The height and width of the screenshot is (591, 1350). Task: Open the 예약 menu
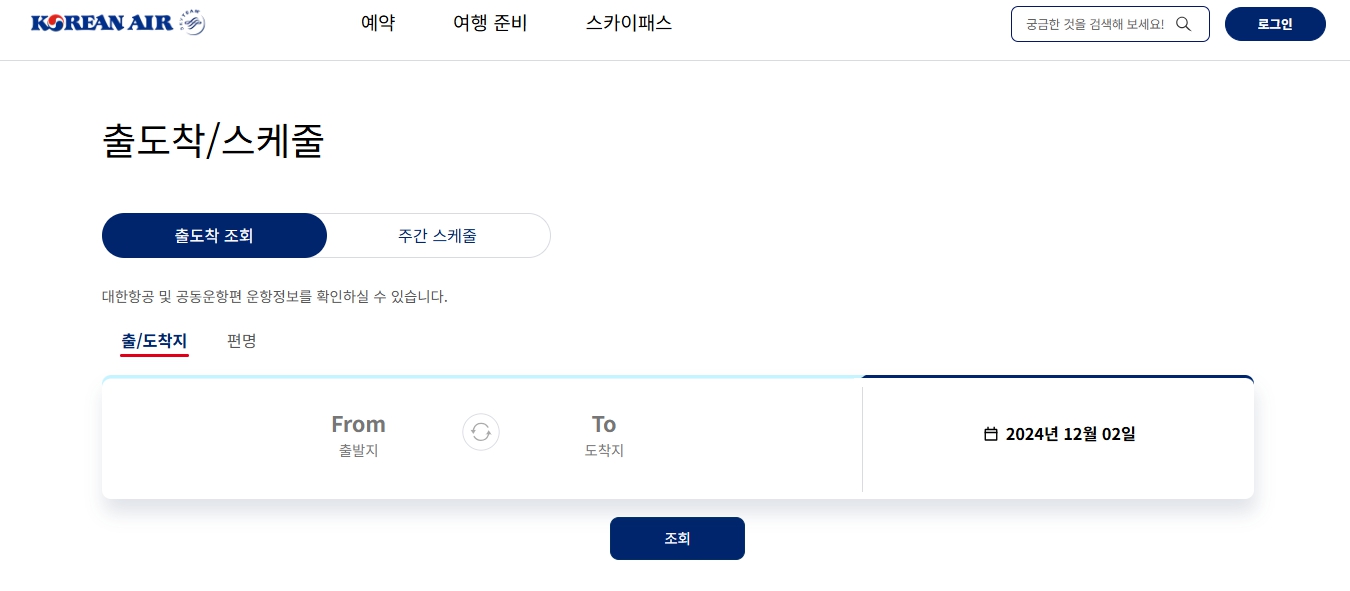click(378, 23)
